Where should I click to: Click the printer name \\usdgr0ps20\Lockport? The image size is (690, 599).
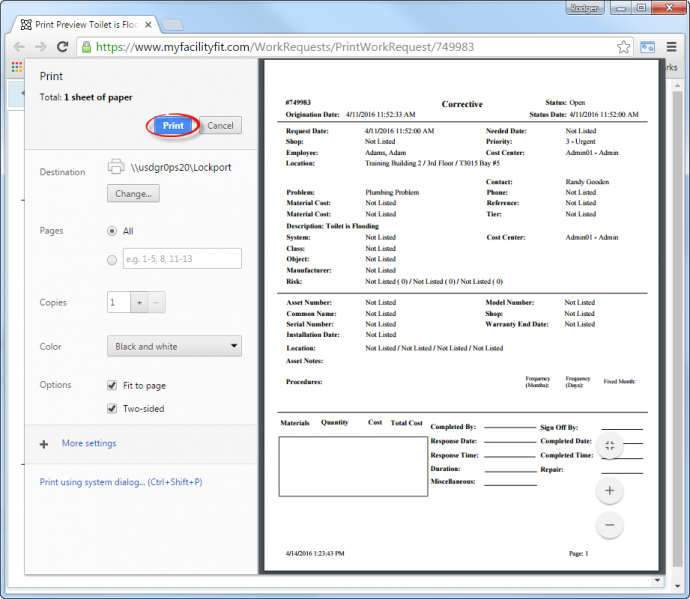pyautogui.click(x=181, y=167)
